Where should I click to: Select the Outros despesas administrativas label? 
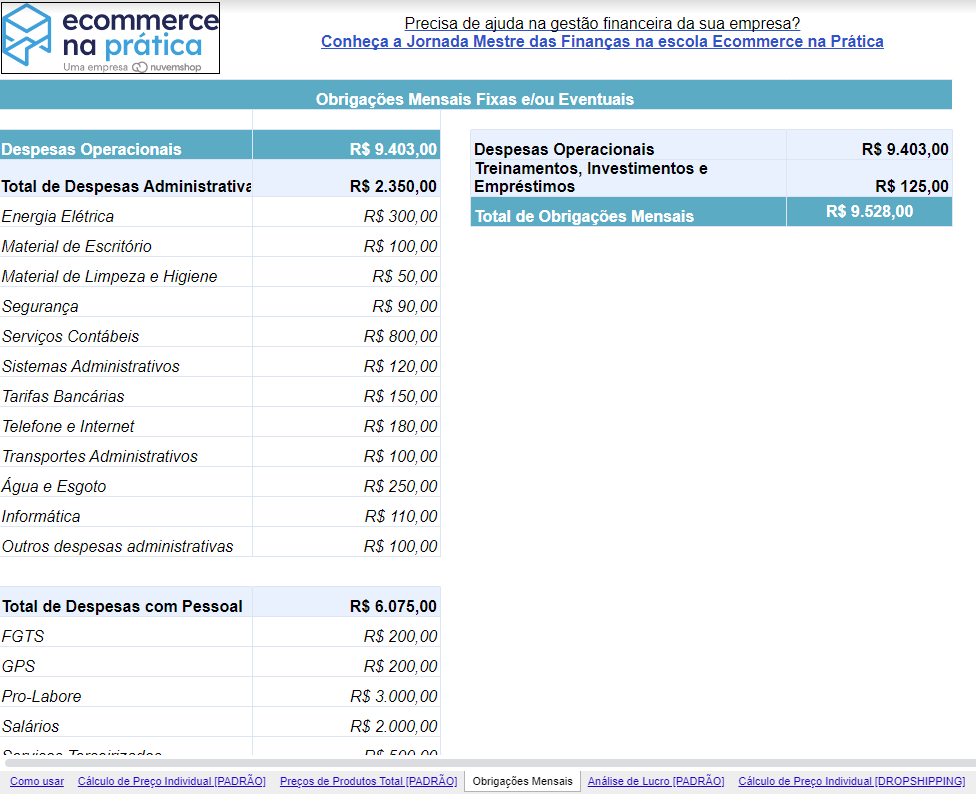[x=126, y=541]
